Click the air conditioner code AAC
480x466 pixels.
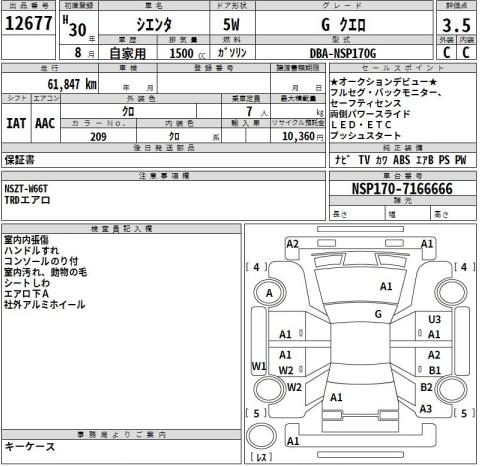tap(45, 123)
